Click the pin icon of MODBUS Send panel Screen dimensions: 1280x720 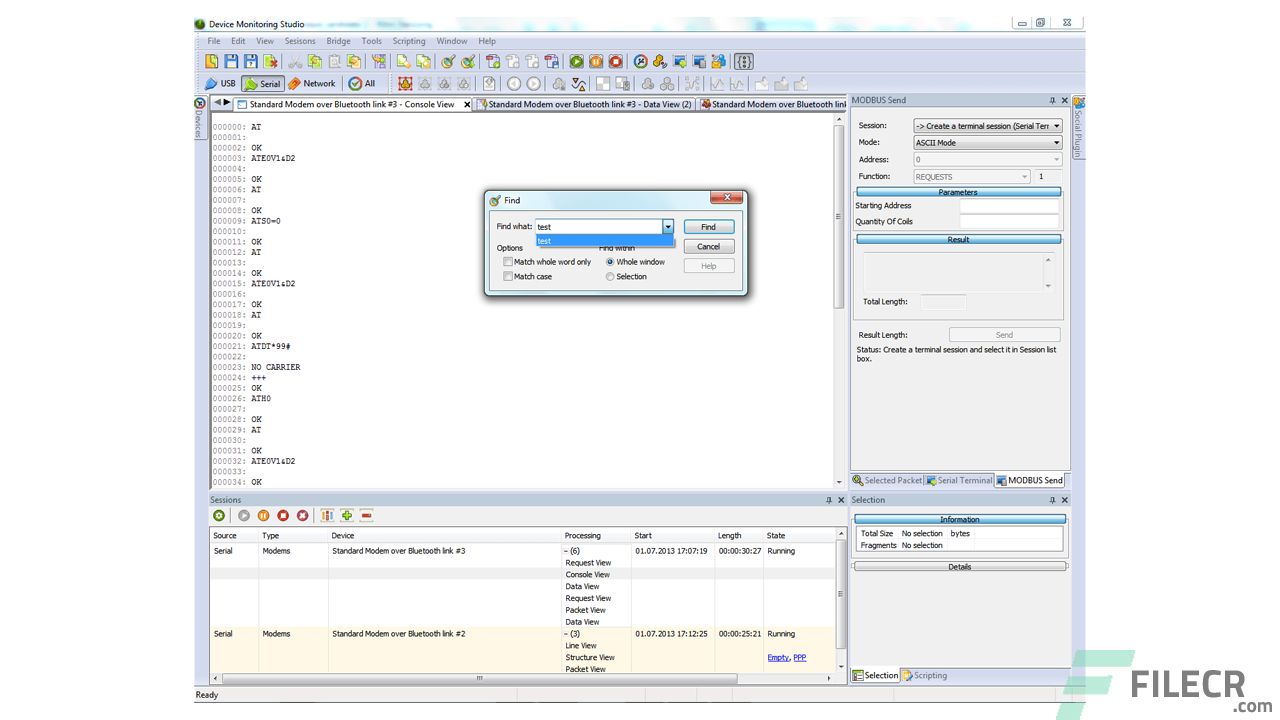pyautogui.click(x=1052, y=101)
